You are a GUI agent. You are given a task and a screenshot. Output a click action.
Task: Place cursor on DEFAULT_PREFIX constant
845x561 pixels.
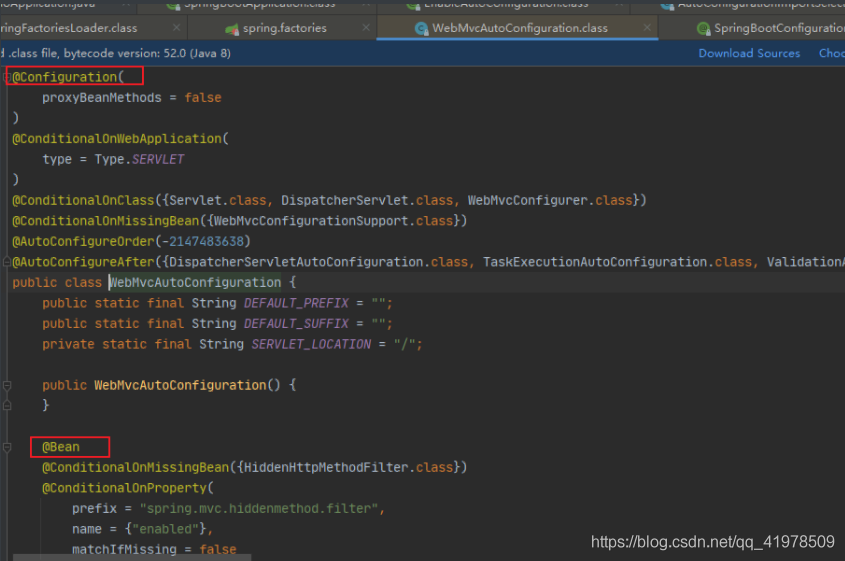pos(298,303)
